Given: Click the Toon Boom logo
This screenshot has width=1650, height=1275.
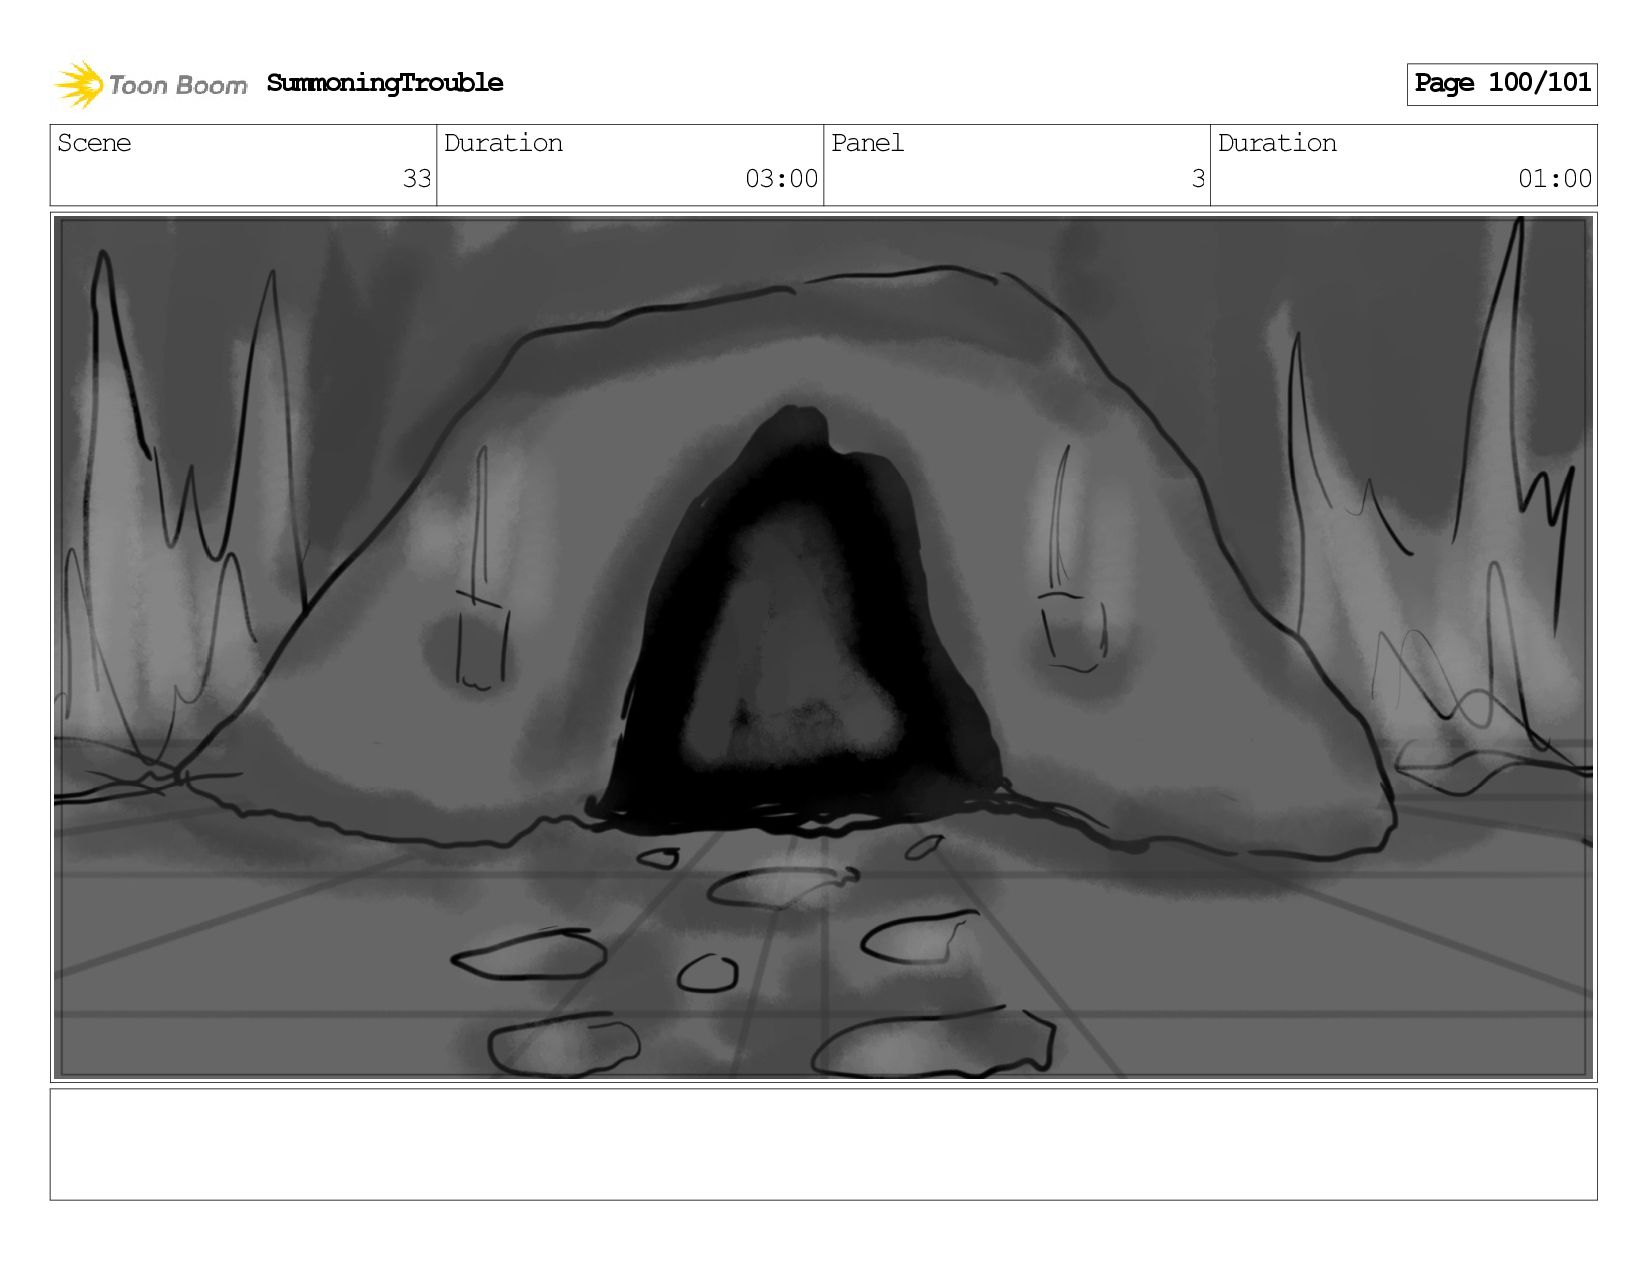Looking at the screenshot, I should pos(150,84).
